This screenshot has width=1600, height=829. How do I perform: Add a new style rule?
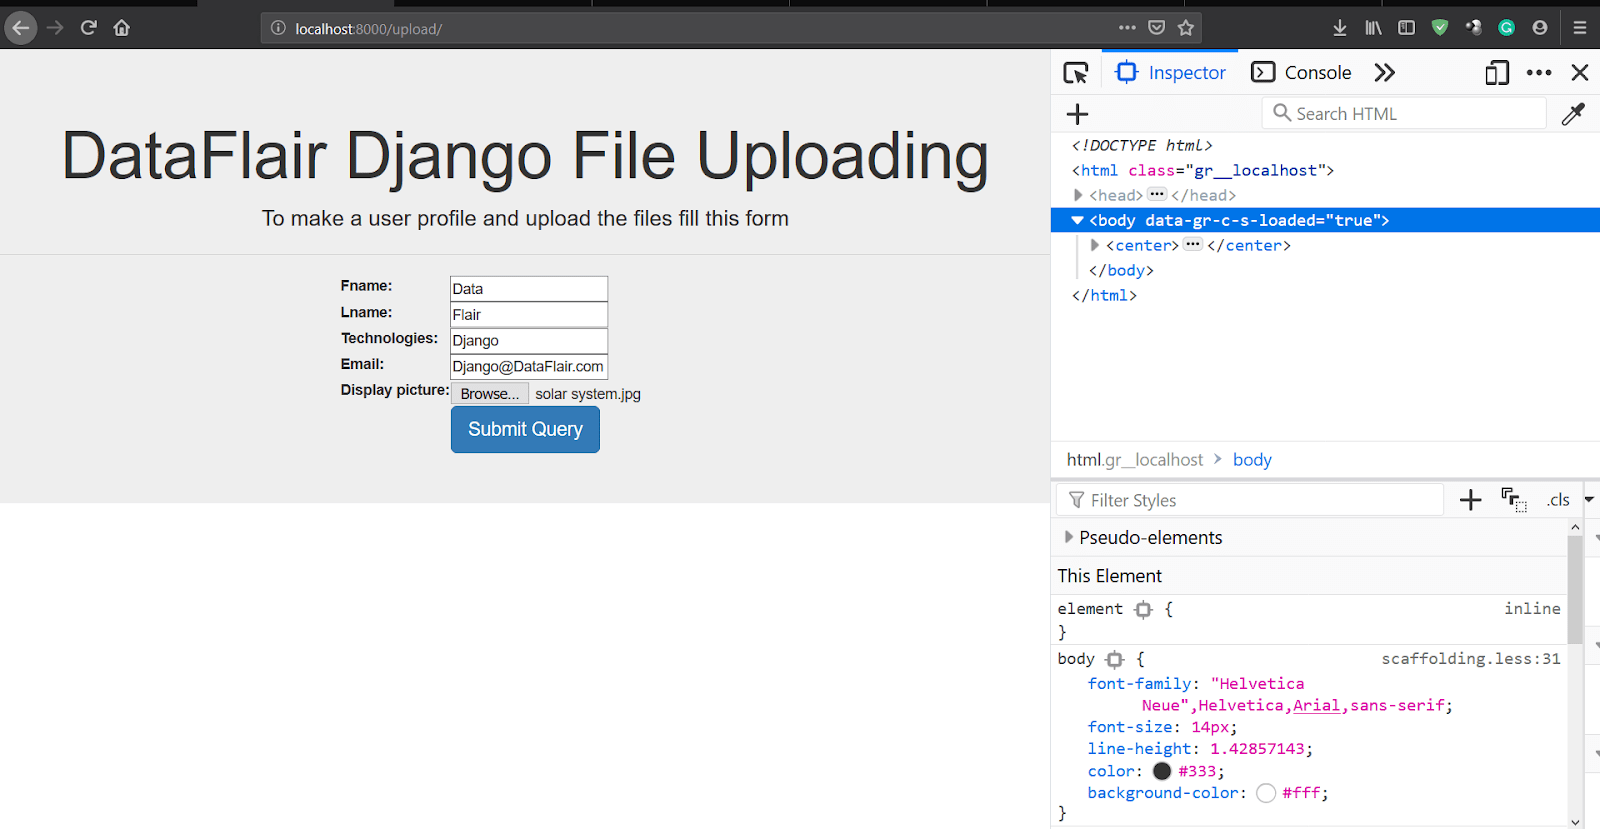tap(1470, 500)
